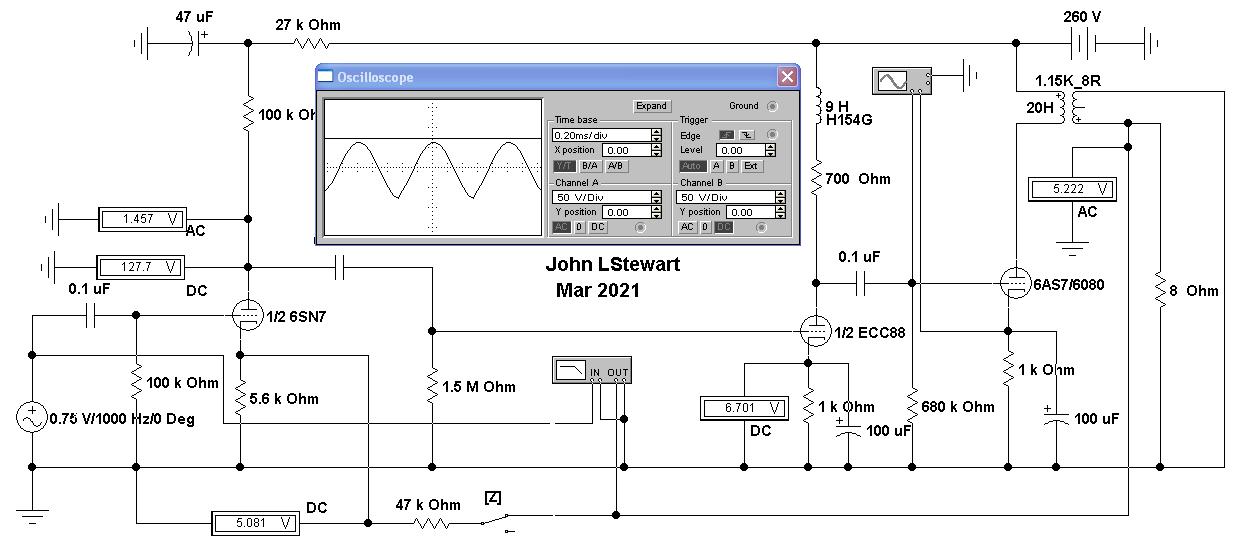Select the 5.6 k Ohm cathode resistor
The width and height of the screenshot is (1240, 544).
[x=240, y=398]
